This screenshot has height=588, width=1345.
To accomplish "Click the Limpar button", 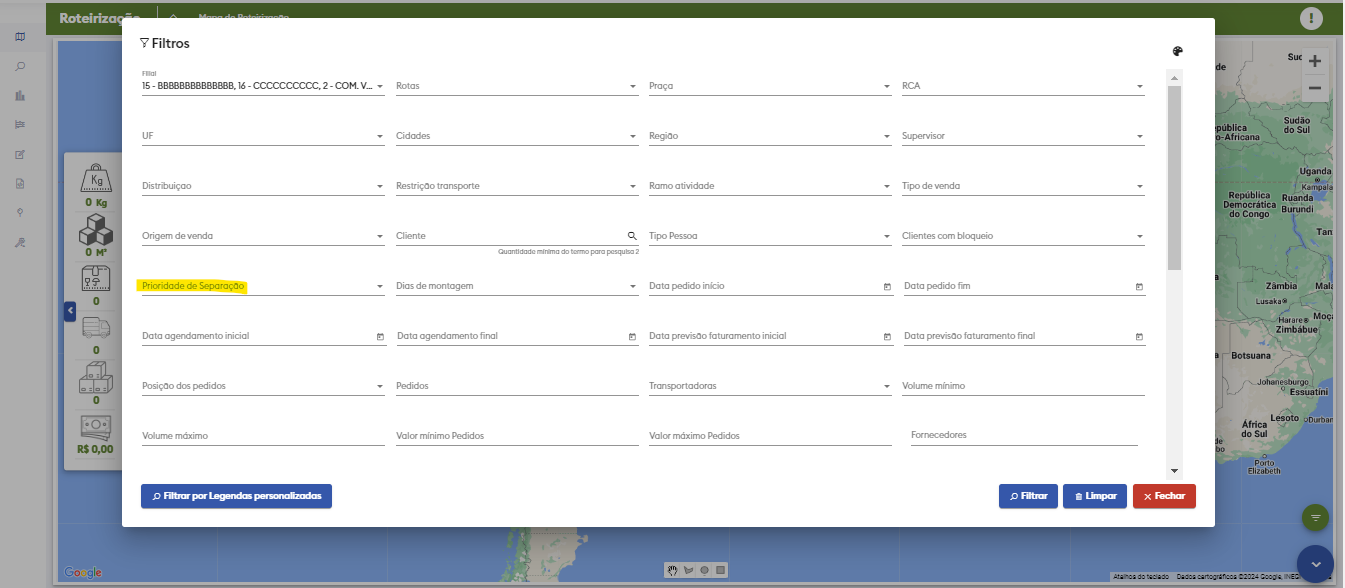I will [1095, 496].
